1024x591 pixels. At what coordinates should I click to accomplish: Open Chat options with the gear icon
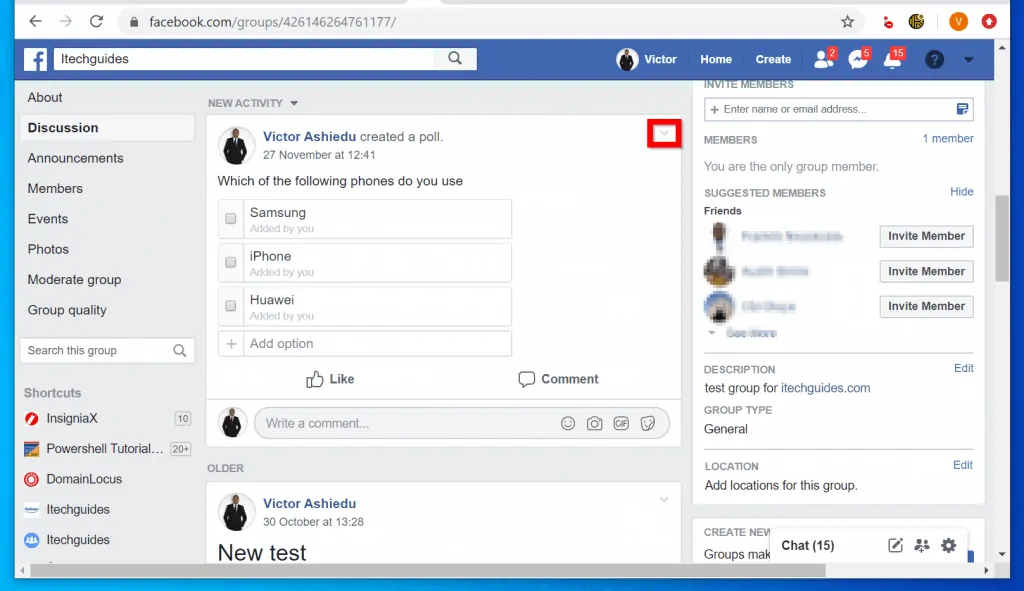(x=948, y=545)
